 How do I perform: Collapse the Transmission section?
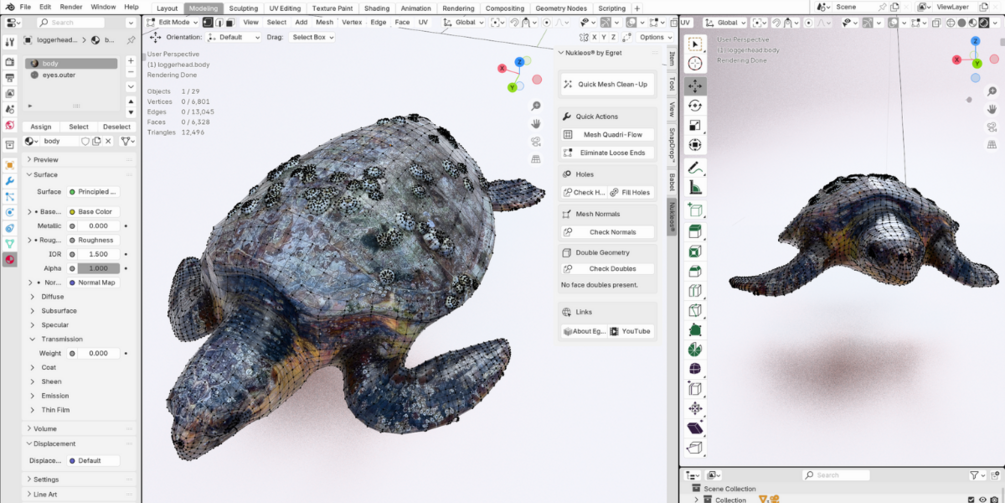(62, 339)
